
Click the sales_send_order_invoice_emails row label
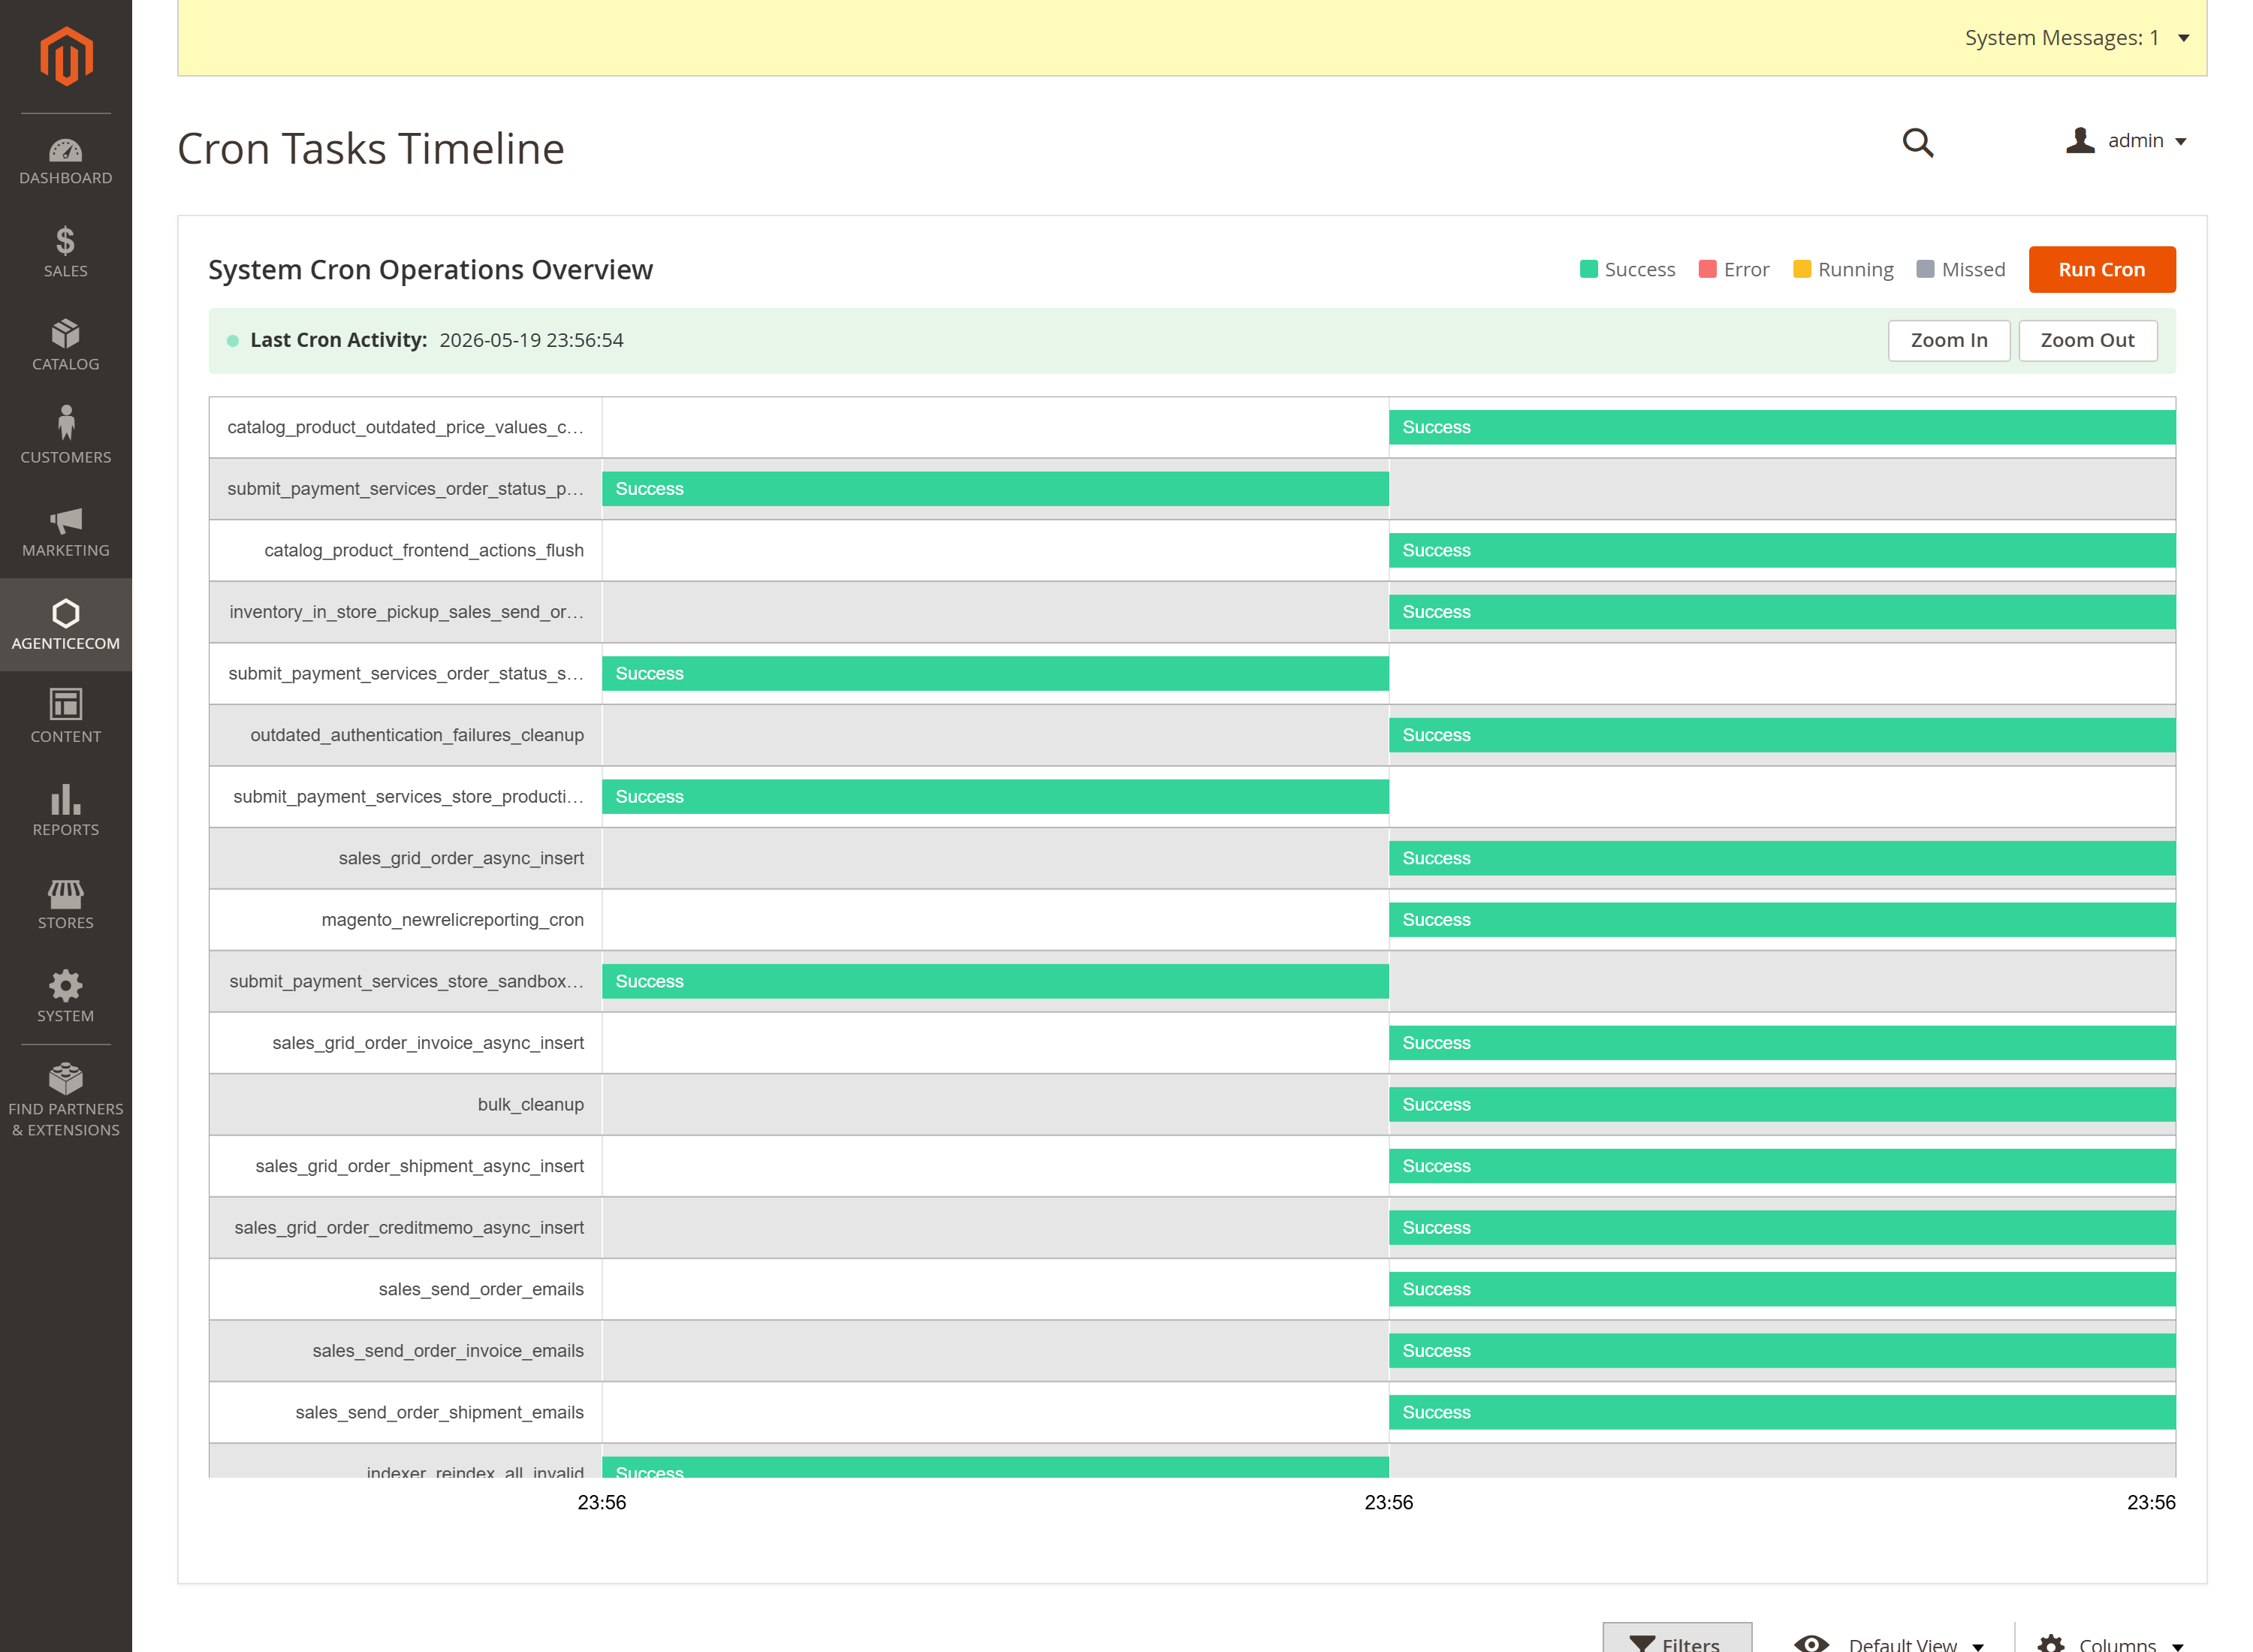pos(448,1351)
